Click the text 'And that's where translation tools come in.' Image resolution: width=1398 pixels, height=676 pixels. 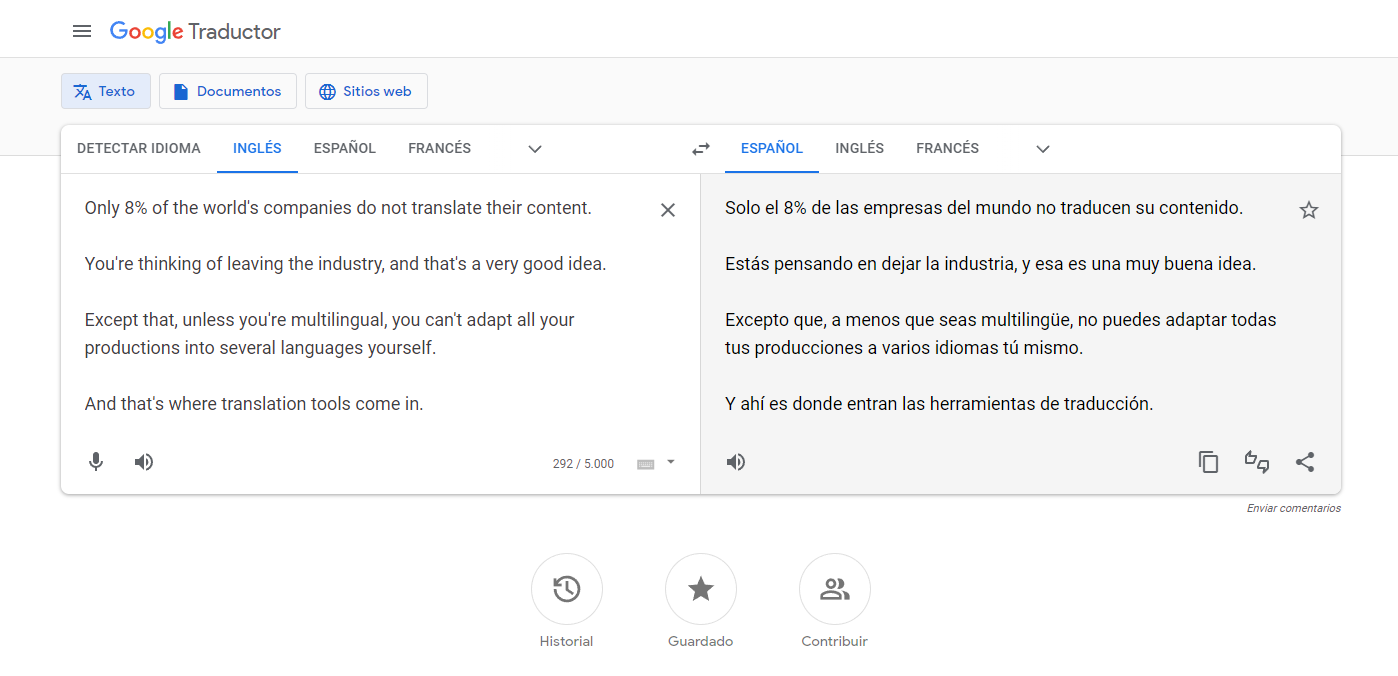coord(254,404)
